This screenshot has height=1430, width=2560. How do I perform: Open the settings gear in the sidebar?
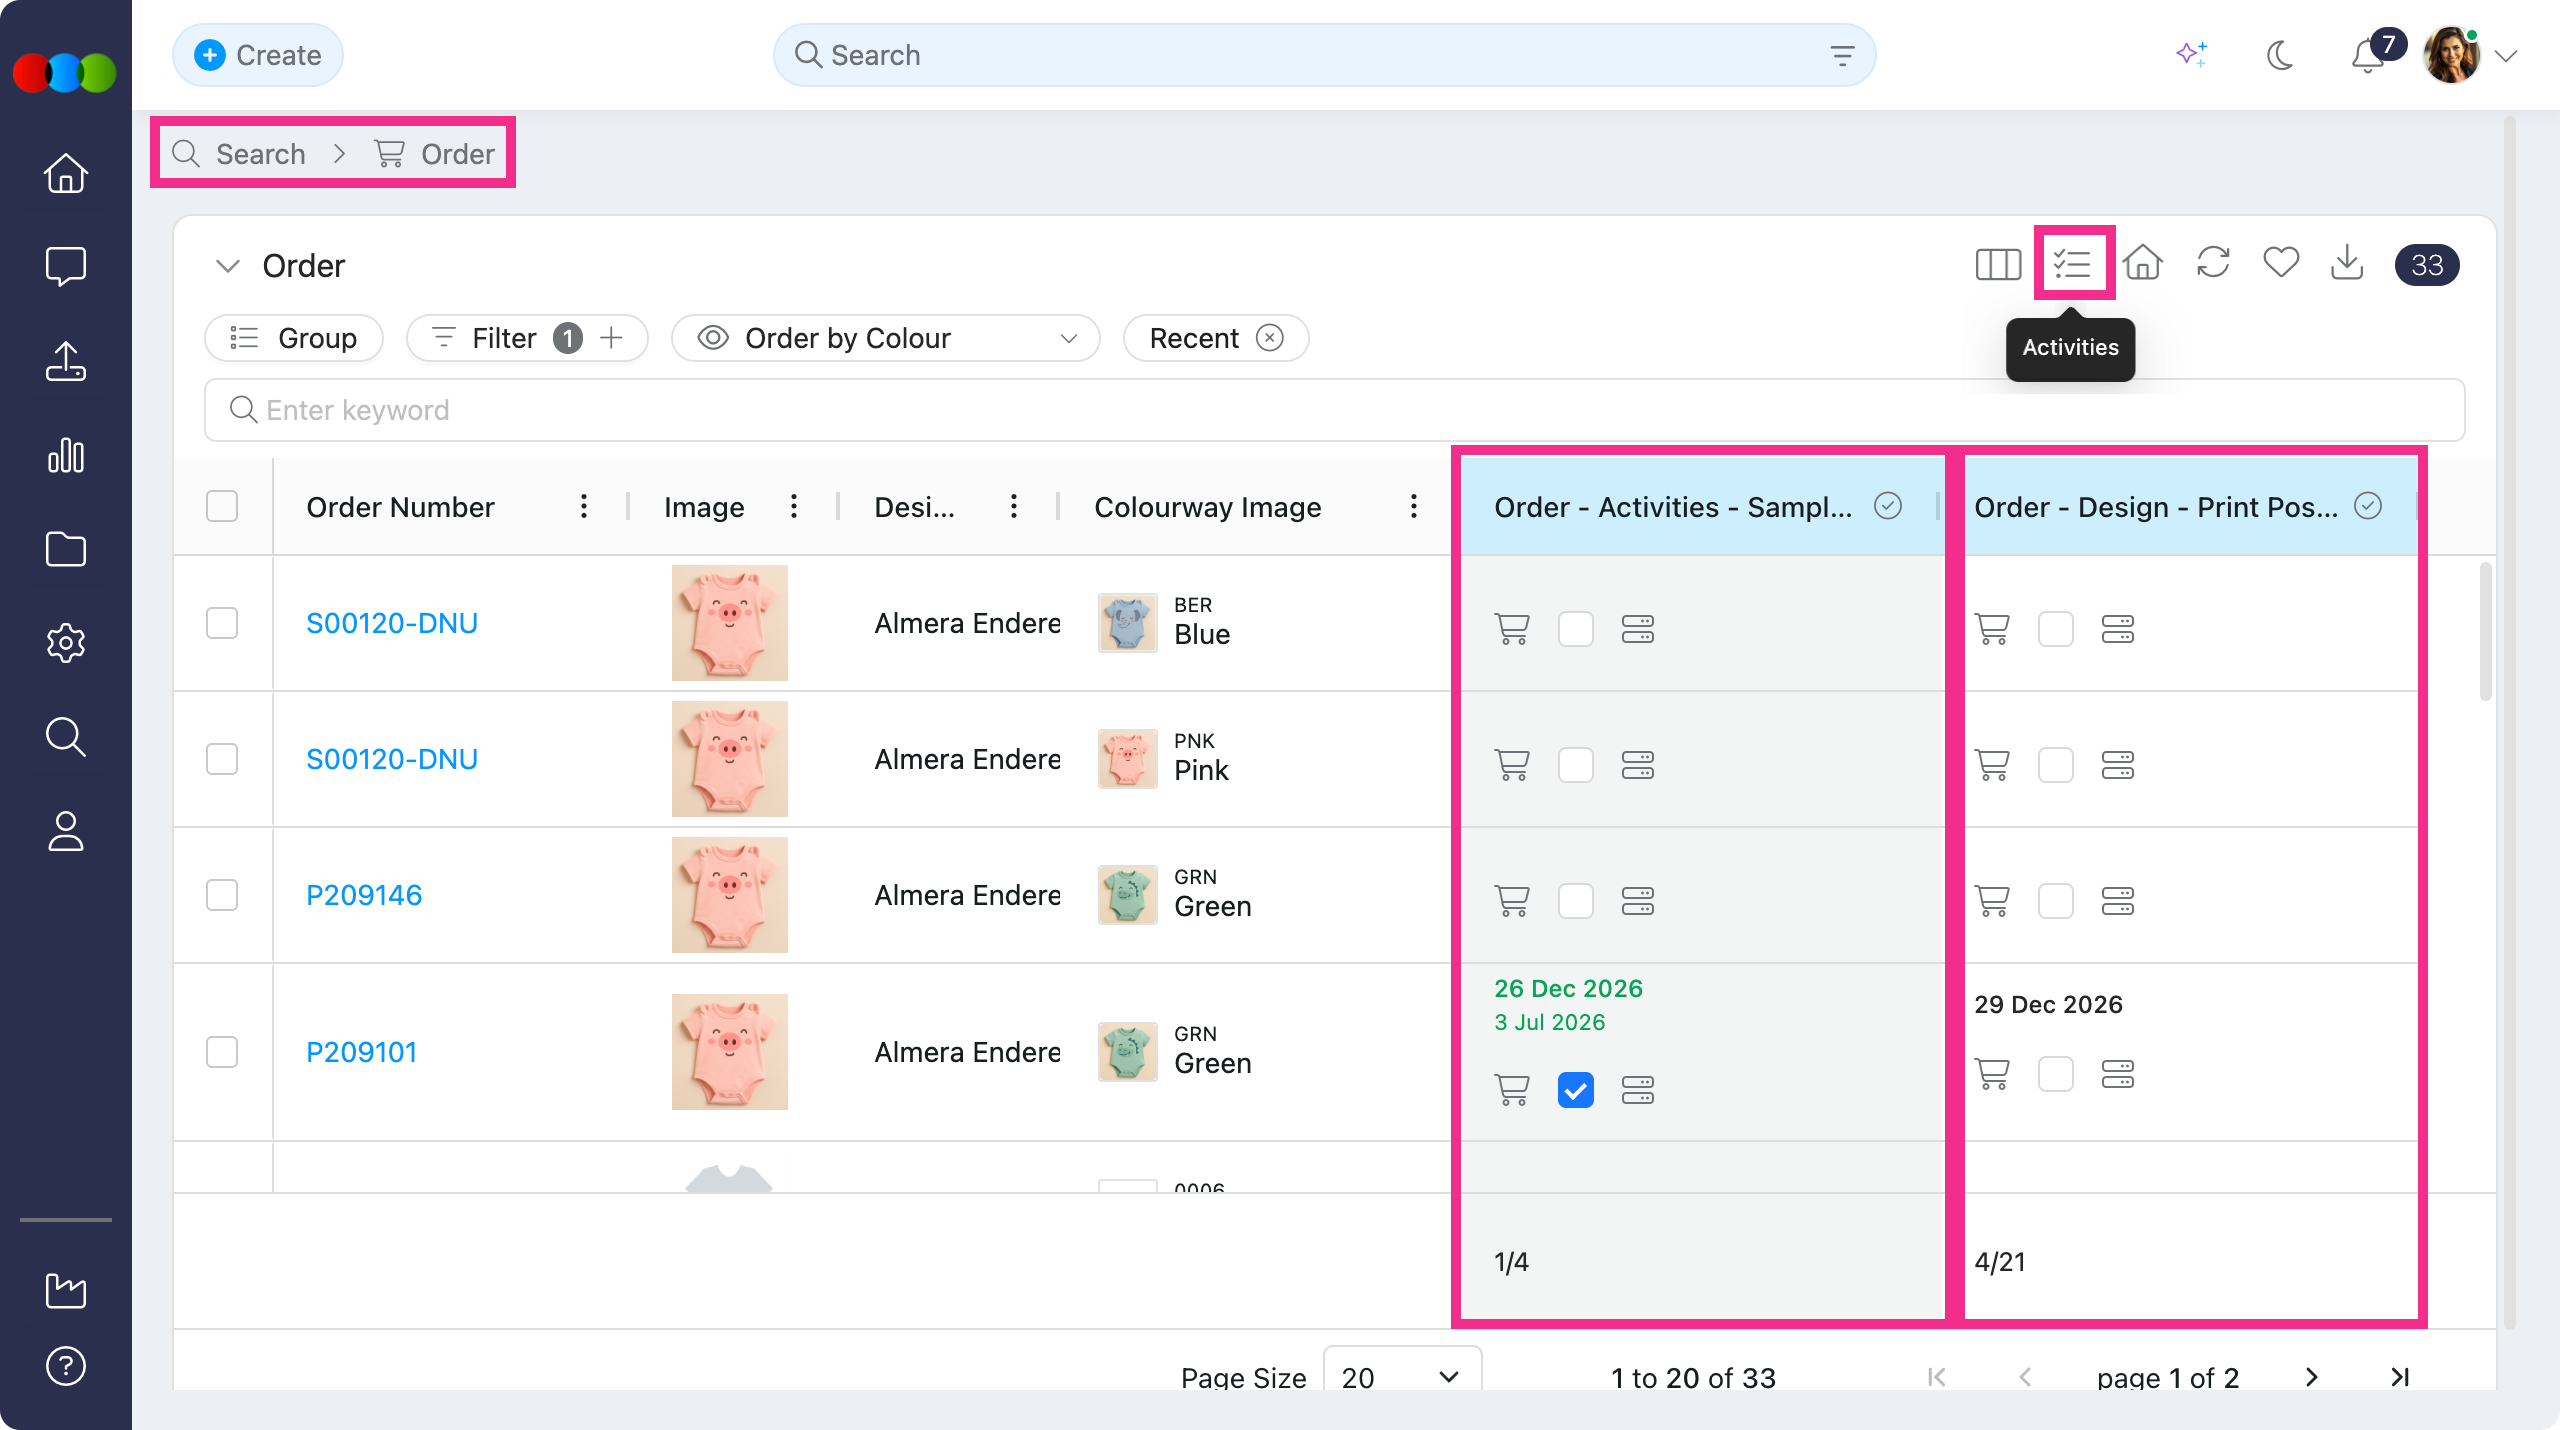66,643
